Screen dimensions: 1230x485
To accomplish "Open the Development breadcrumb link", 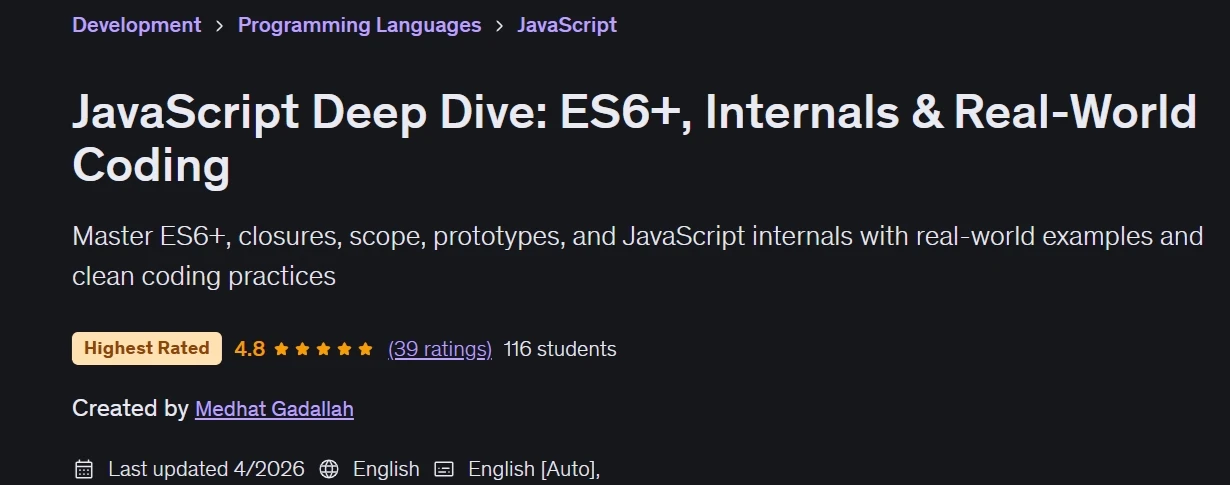I will (x=137, y=25).
